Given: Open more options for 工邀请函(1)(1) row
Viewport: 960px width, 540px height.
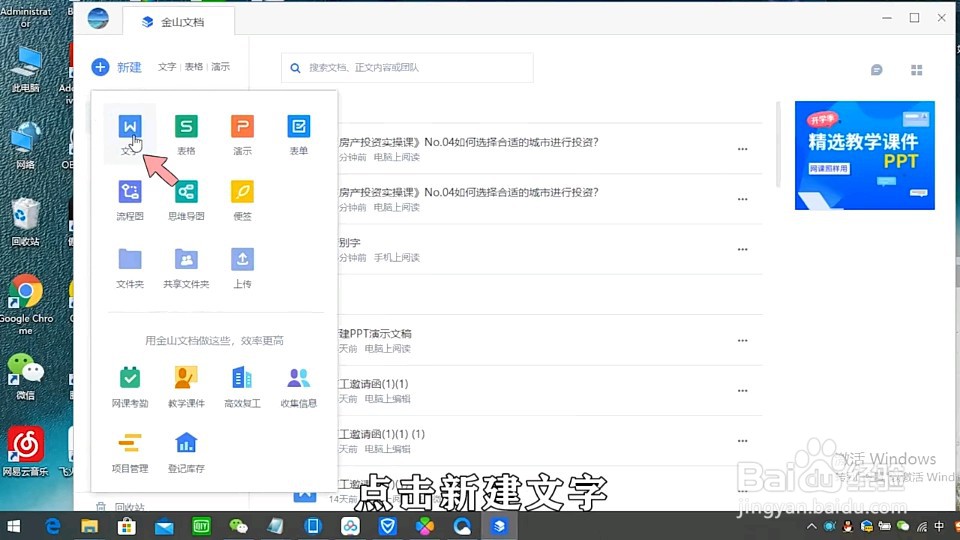Looking at the screenshot, I should tap(743, 391).
